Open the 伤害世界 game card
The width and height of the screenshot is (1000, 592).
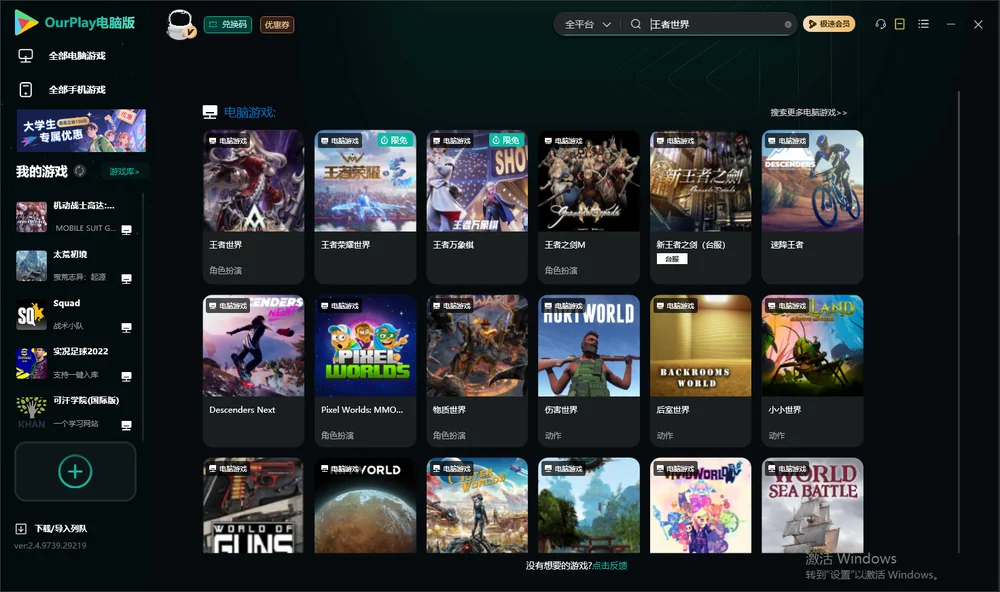tap(589, 371)
